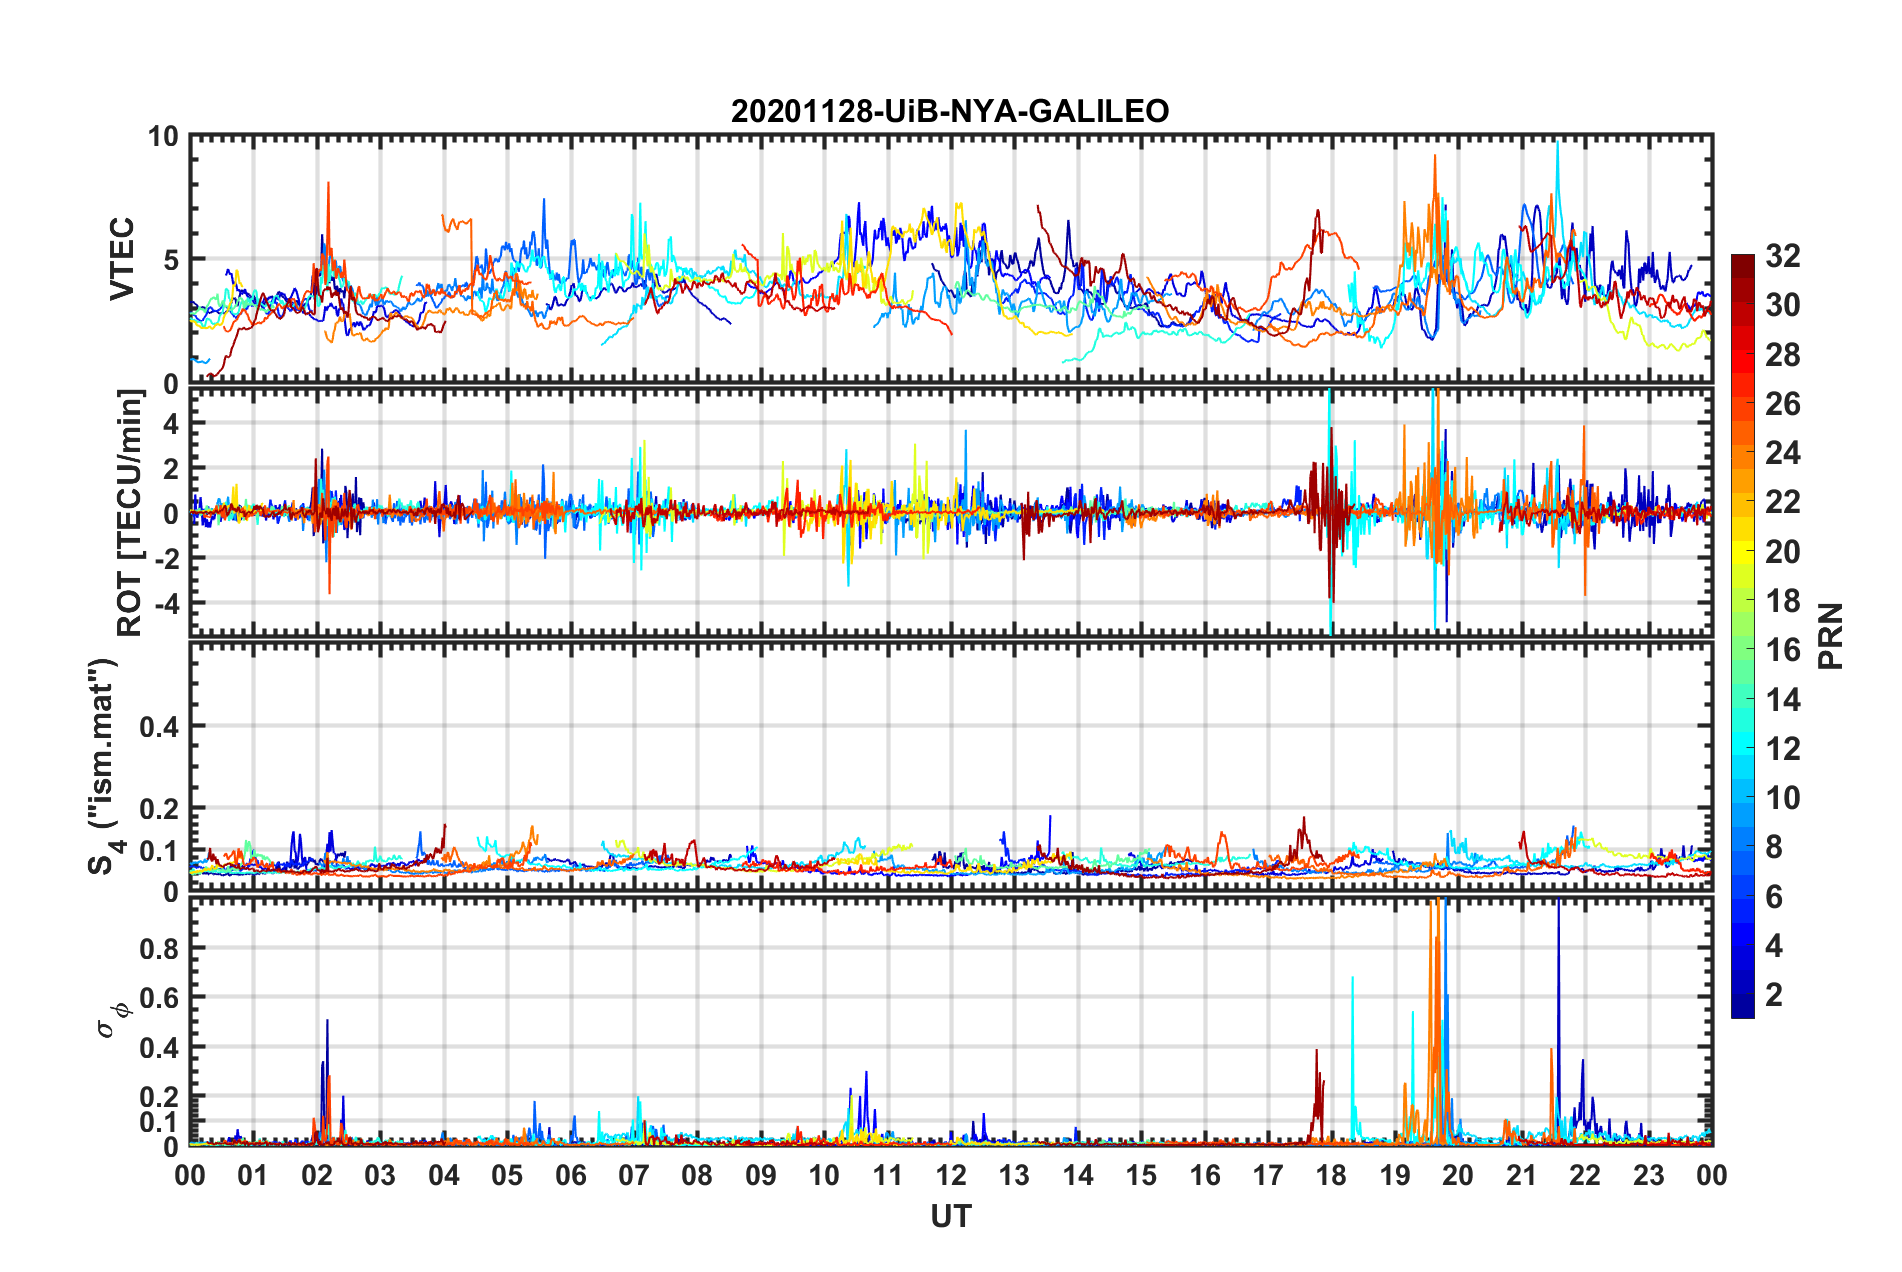Click UT hour tick label 17

[x=1268, y=1175]
